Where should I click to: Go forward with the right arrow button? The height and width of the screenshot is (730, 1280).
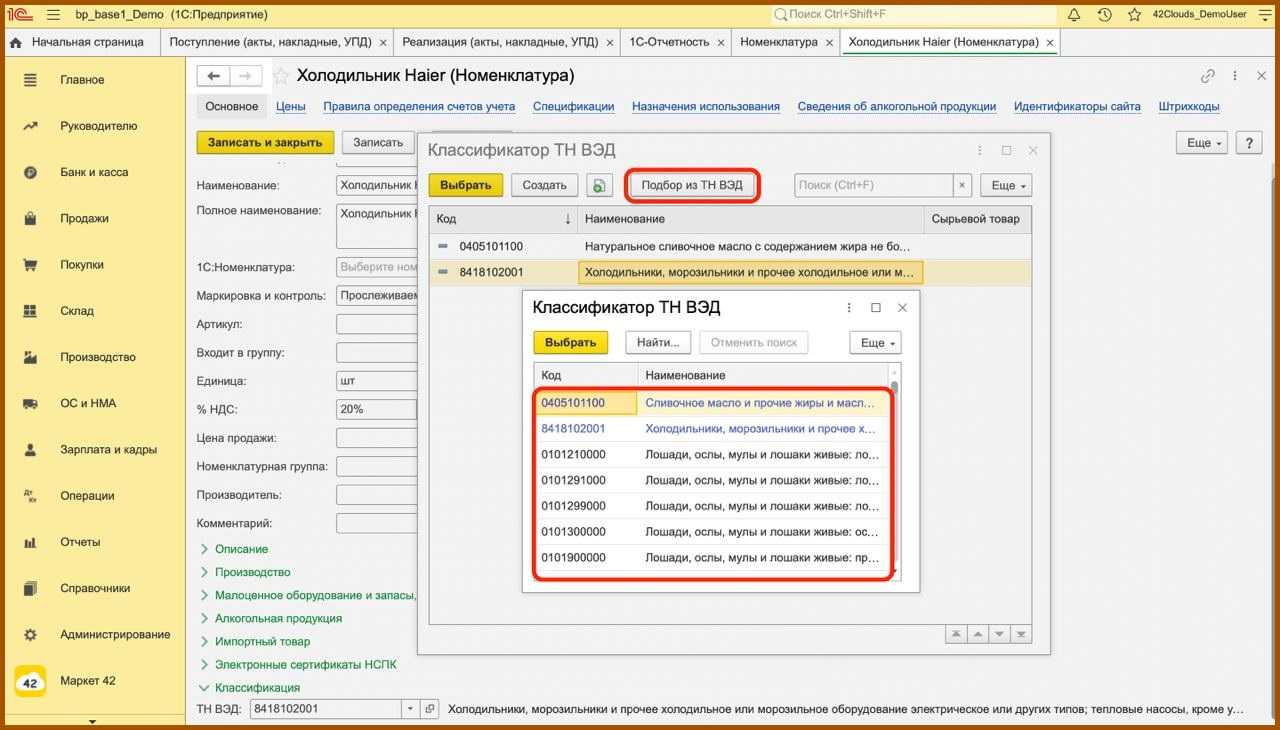[x=246, y=76]
